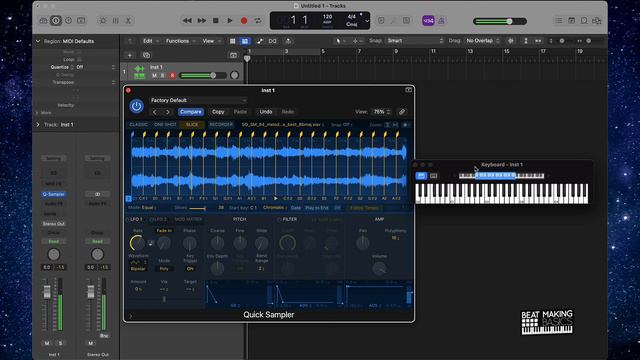Click the Compare button
Image resolution: width=640 pixels, height=360 pixels.
(190, 112)
